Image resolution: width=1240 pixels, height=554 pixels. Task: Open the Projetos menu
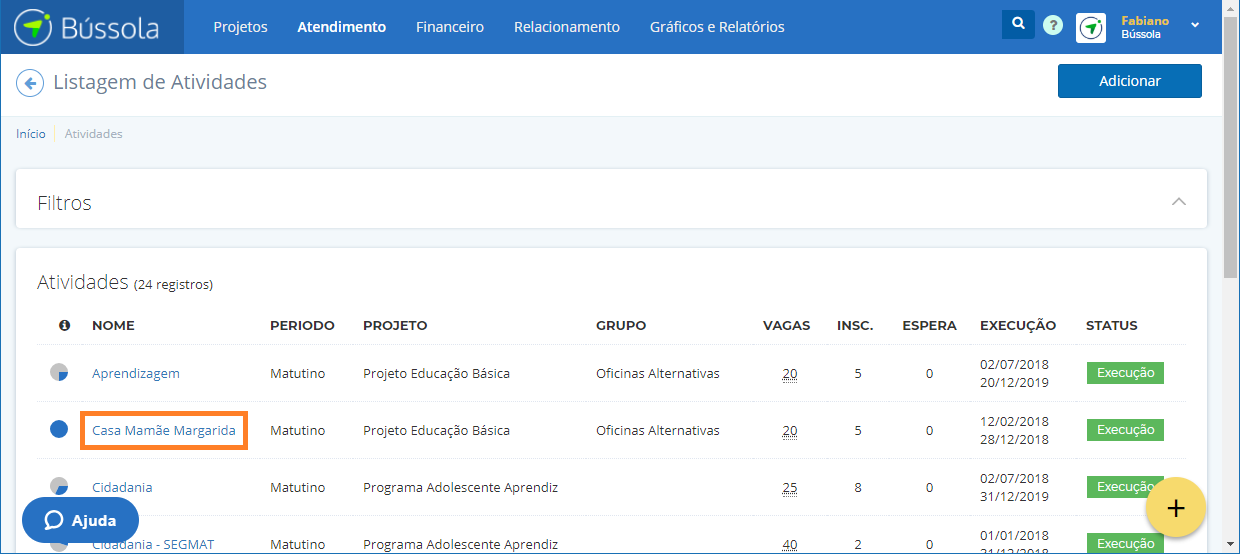[x=240, y=27]
